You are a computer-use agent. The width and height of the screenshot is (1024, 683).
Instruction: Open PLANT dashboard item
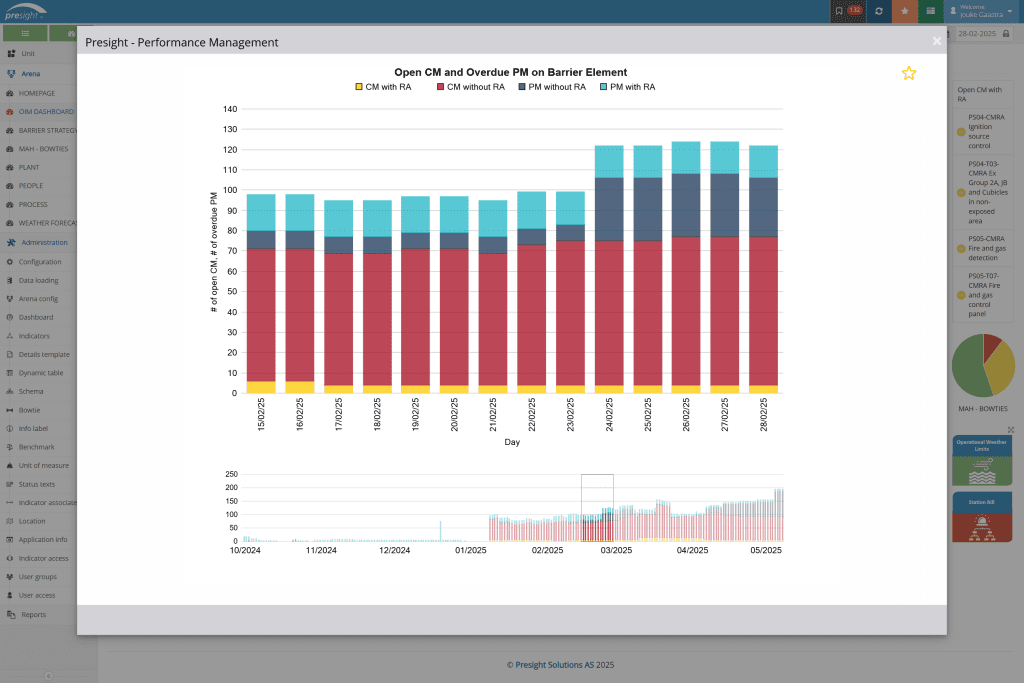(29, 167)
